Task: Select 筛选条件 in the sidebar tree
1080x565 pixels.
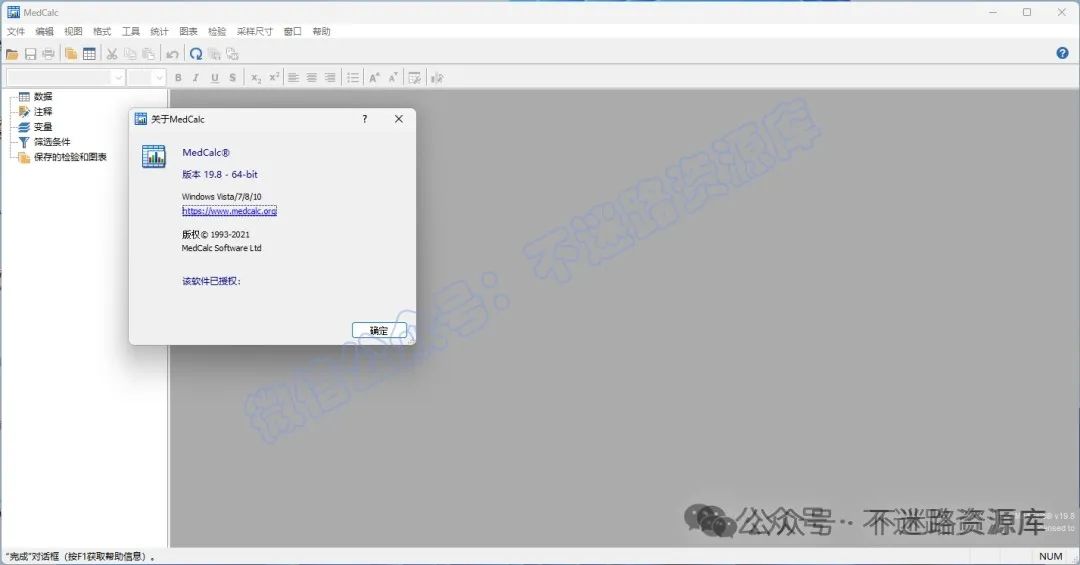Action: tap(52, 142)
